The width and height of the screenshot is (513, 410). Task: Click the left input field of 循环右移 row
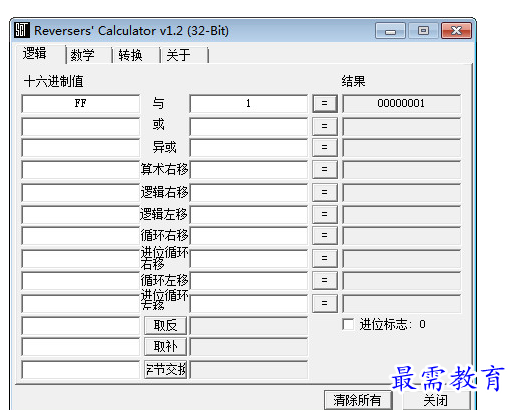[x=81, y=236]
